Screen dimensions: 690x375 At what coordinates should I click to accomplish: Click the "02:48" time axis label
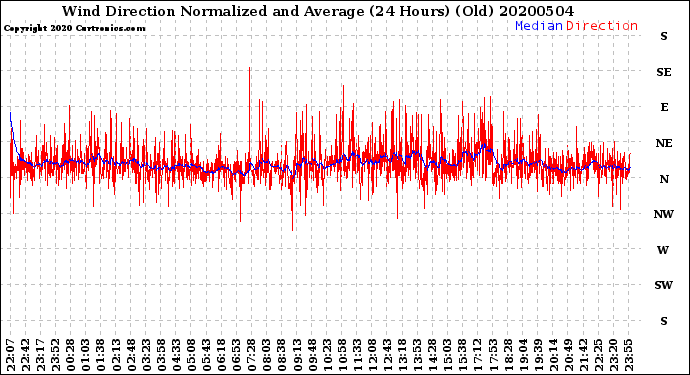[131, 355]
